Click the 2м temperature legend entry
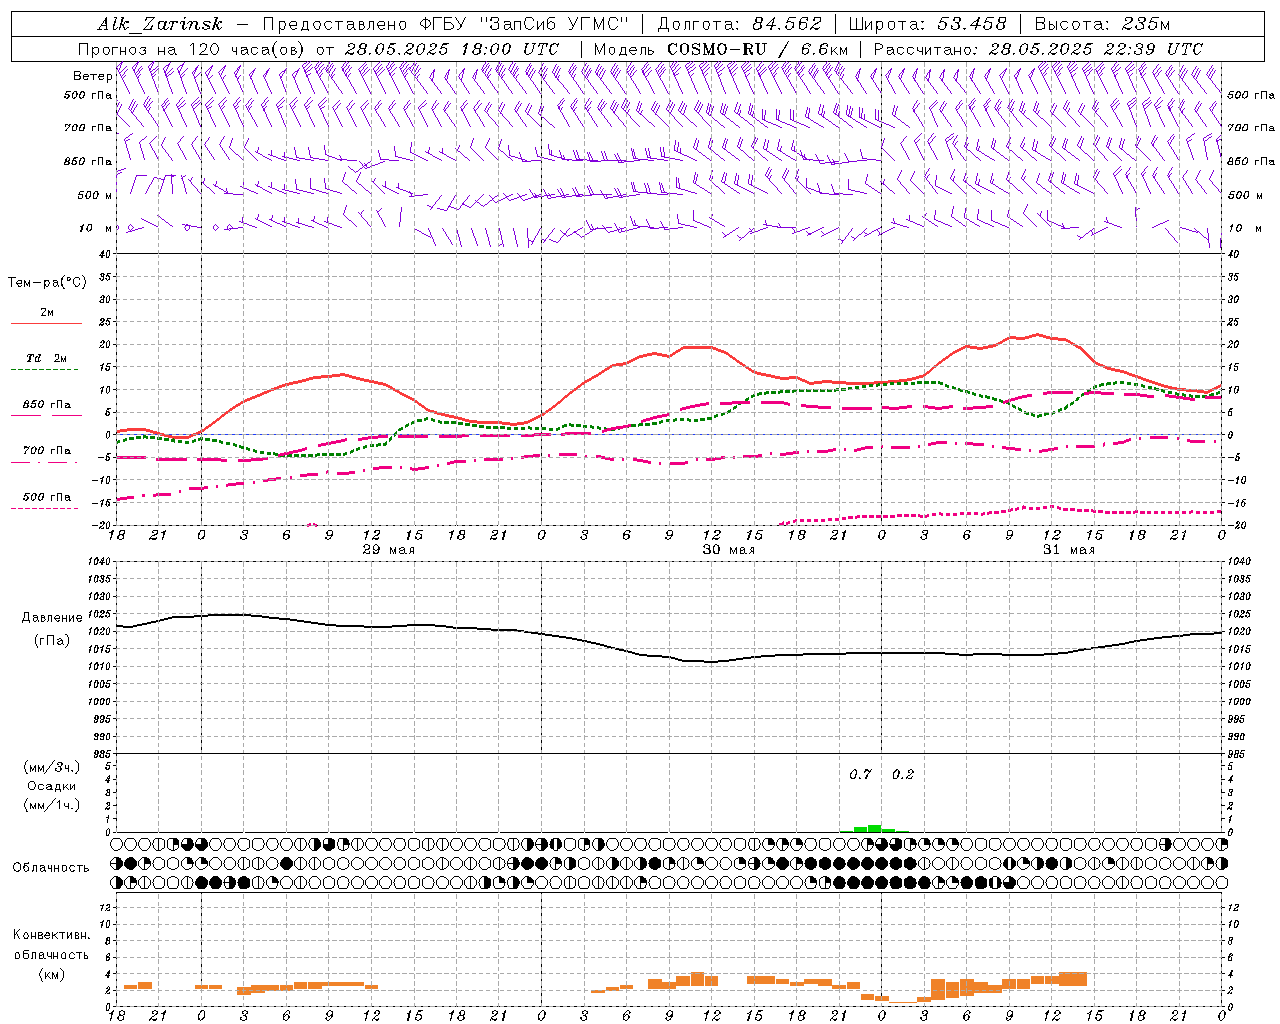The height and width of the screenshot is (1024, 1280). 47,312
